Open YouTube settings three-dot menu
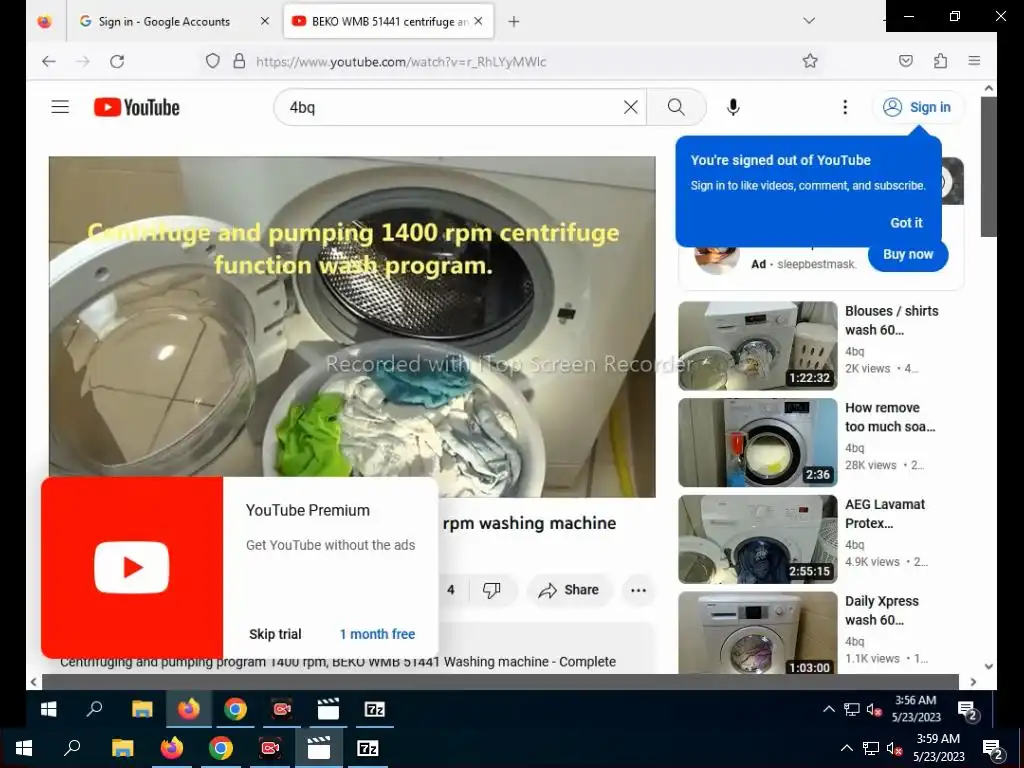 tap(845, 107)
